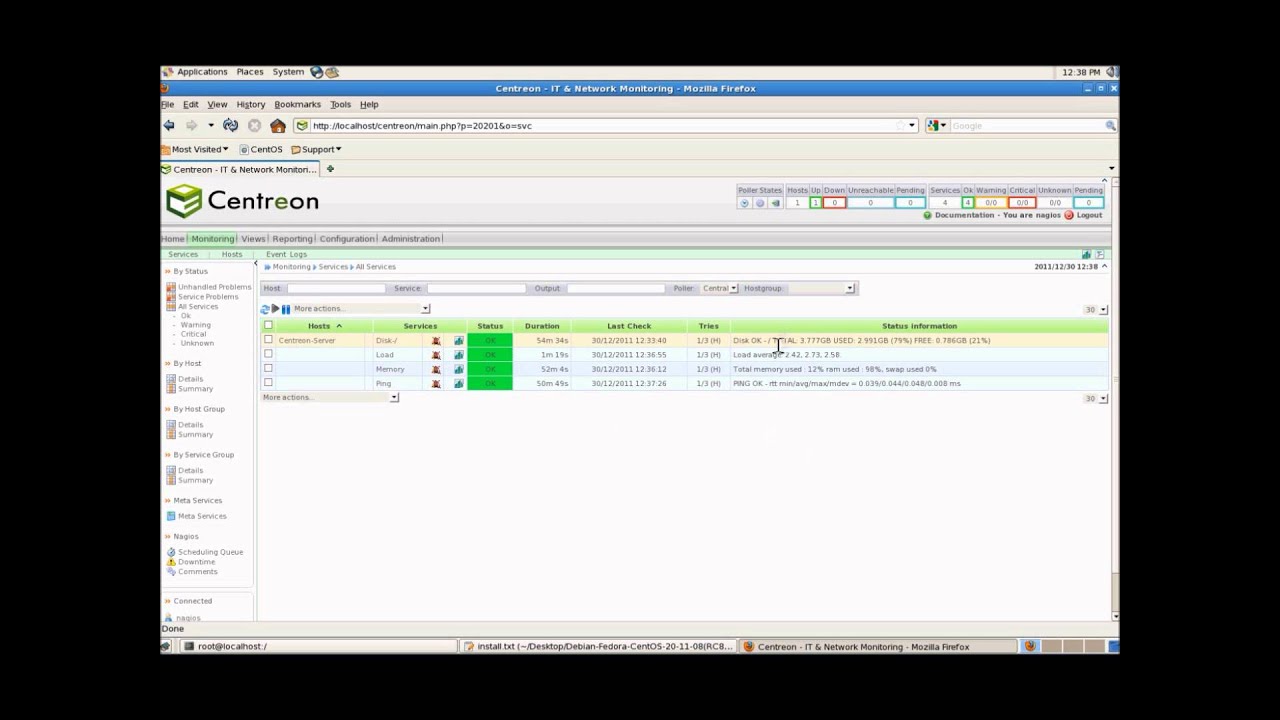This screenshot has width=1280, height=720.
Task: Open Firefox Tools menu
Action: point(340,104)
